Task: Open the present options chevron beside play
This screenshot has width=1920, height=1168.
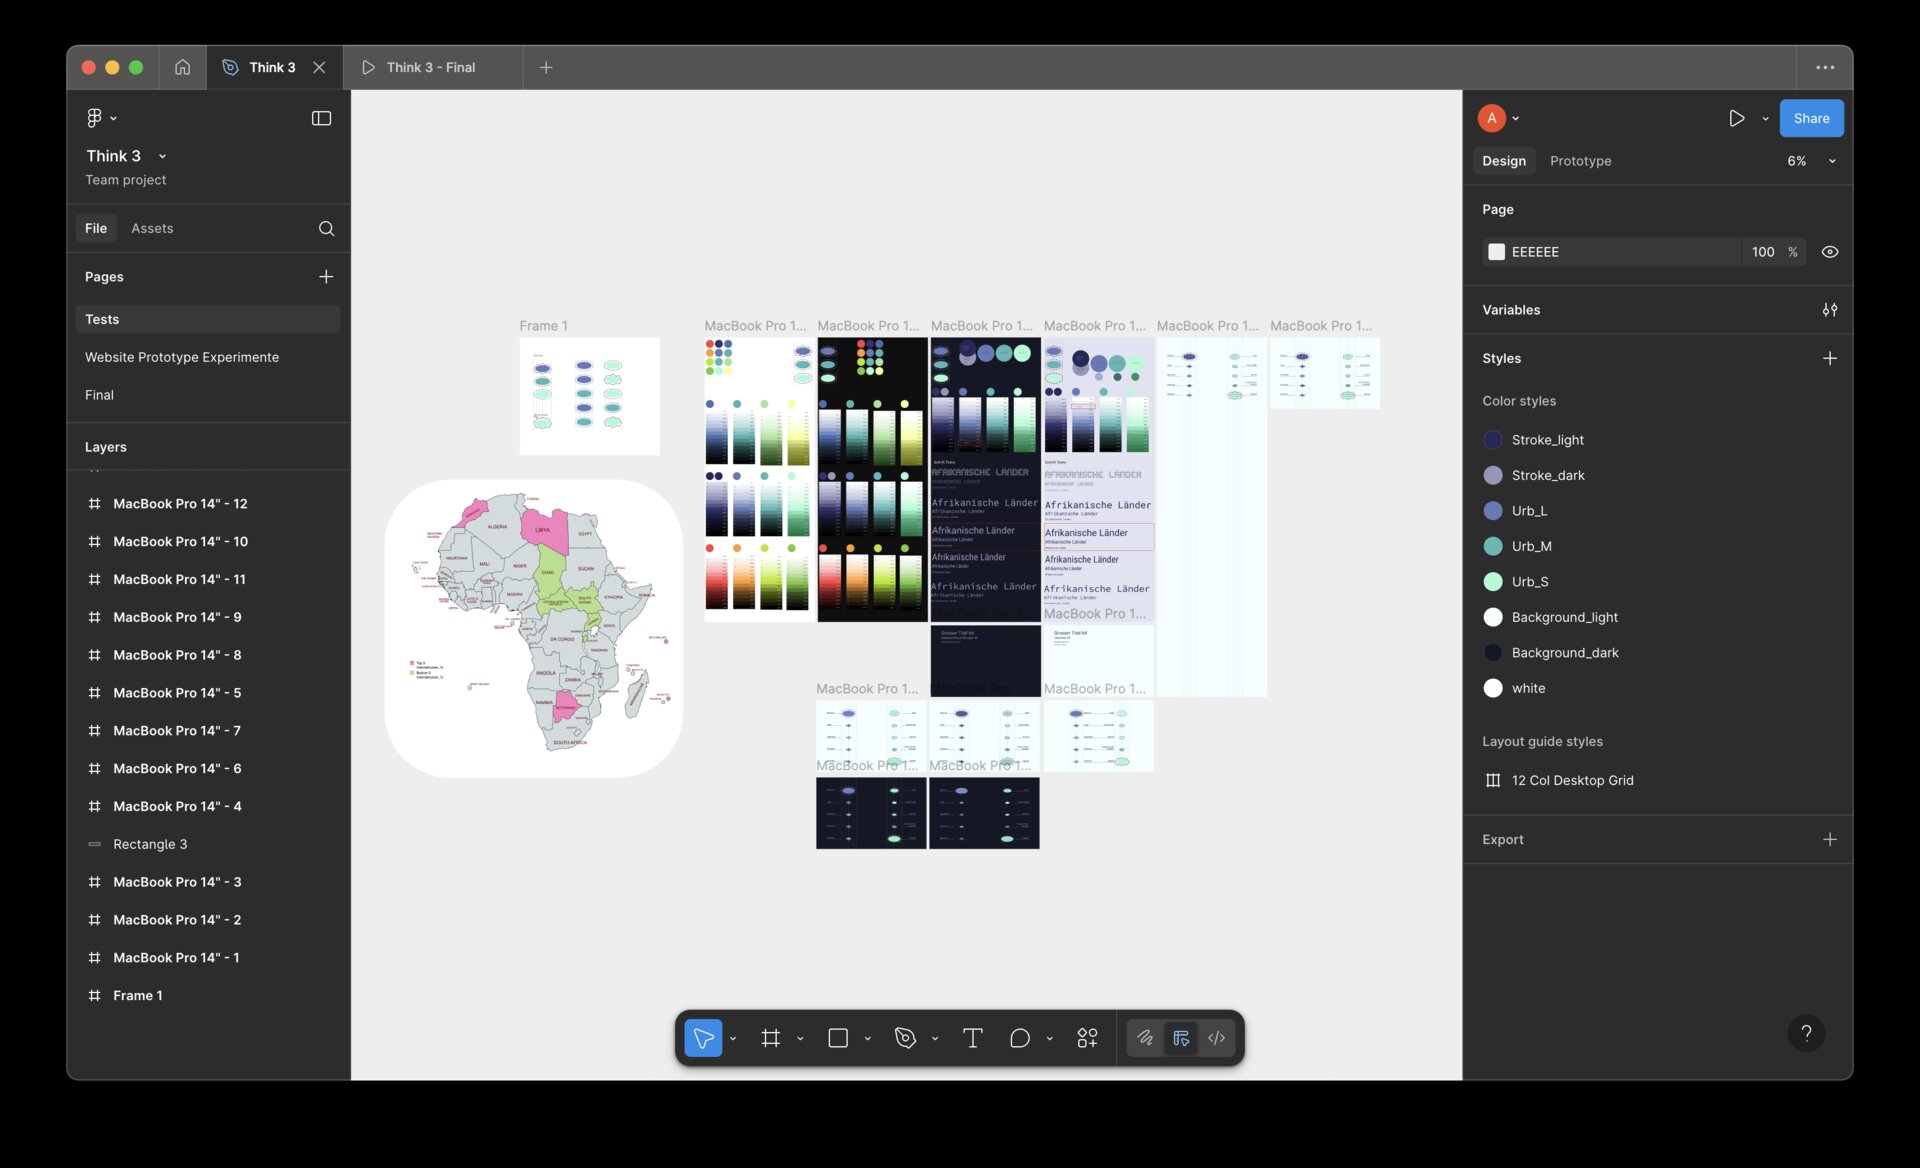Action: click(1765, 118)
